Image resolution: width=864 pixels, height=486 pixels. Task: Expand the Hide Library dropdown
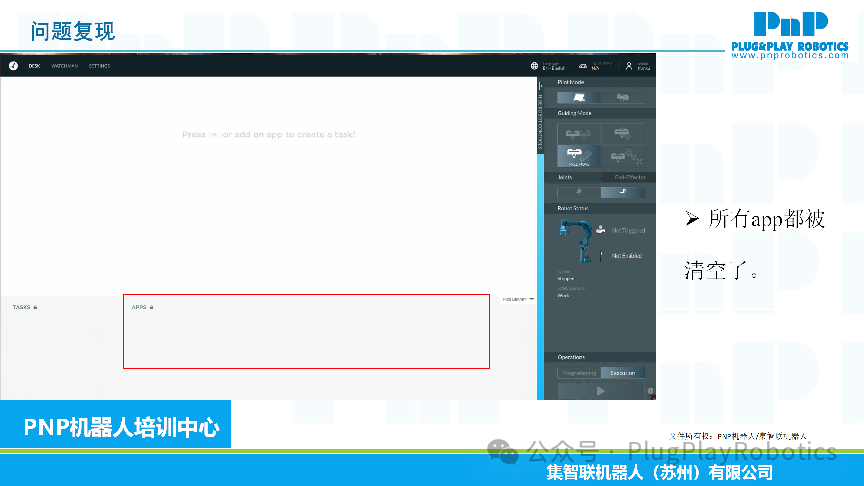point(518,299)
